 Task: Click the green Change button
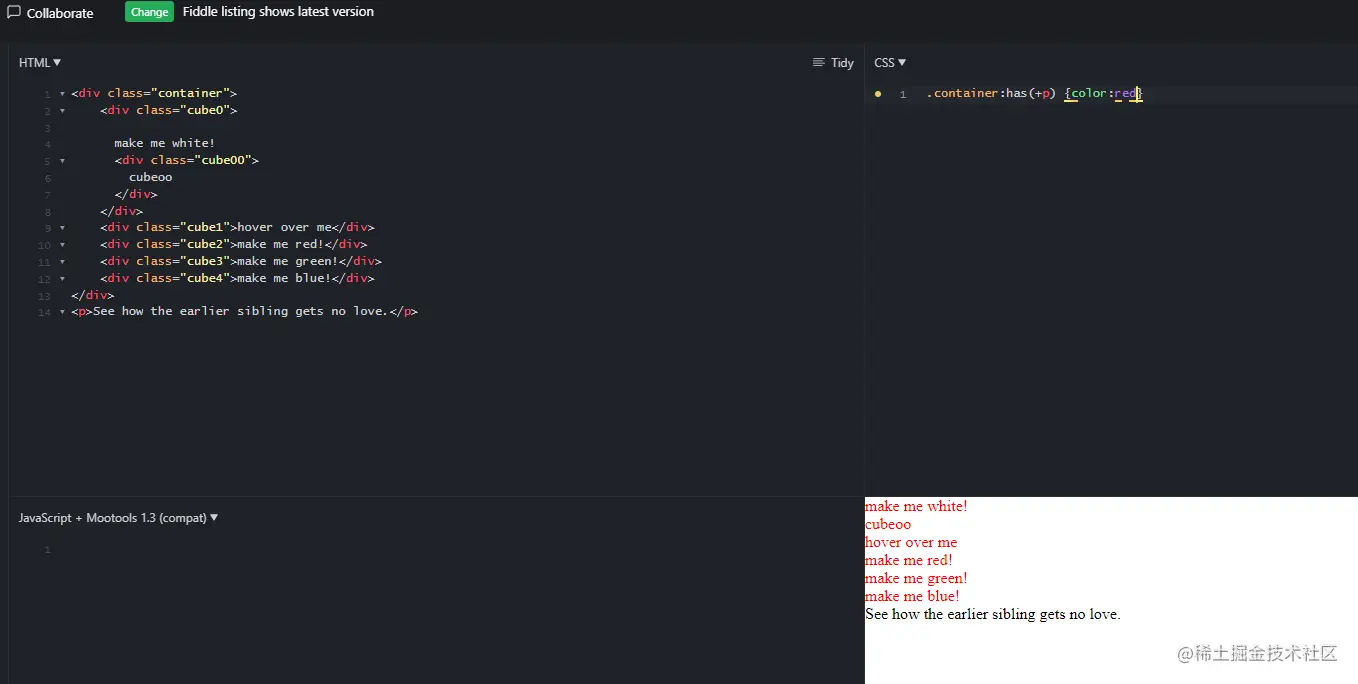click(x=149, y=12)
